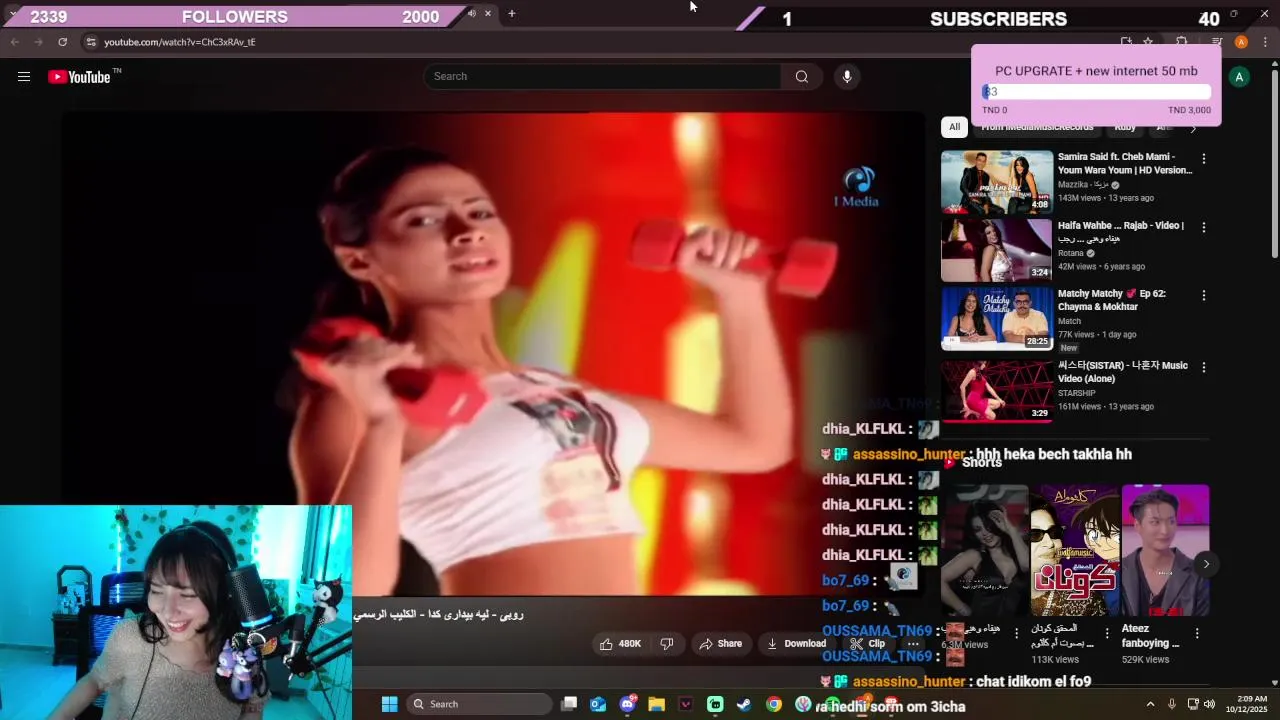Select the From IMediaMusicRecords chip
This screenshot has width=1280, height=720.
tap(1037, 129)
